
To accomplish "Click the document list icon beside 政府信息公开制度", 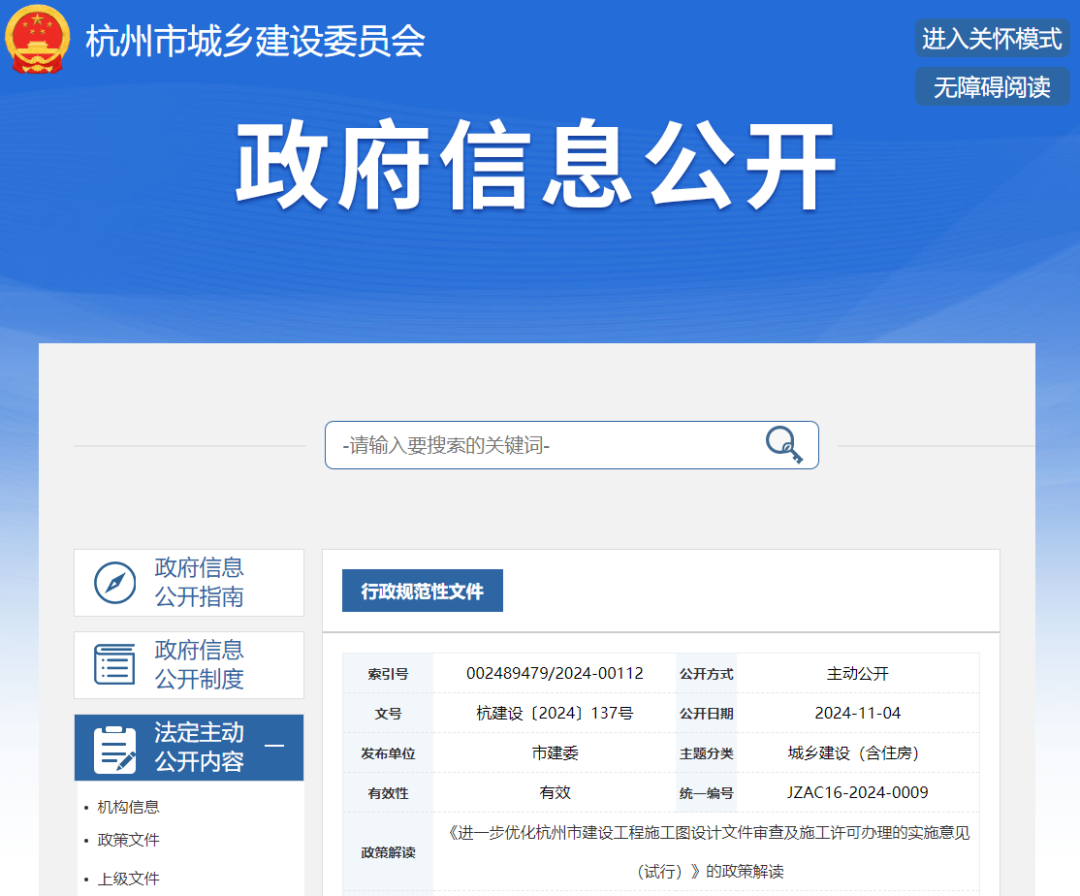I will click(x=114, y=664).
